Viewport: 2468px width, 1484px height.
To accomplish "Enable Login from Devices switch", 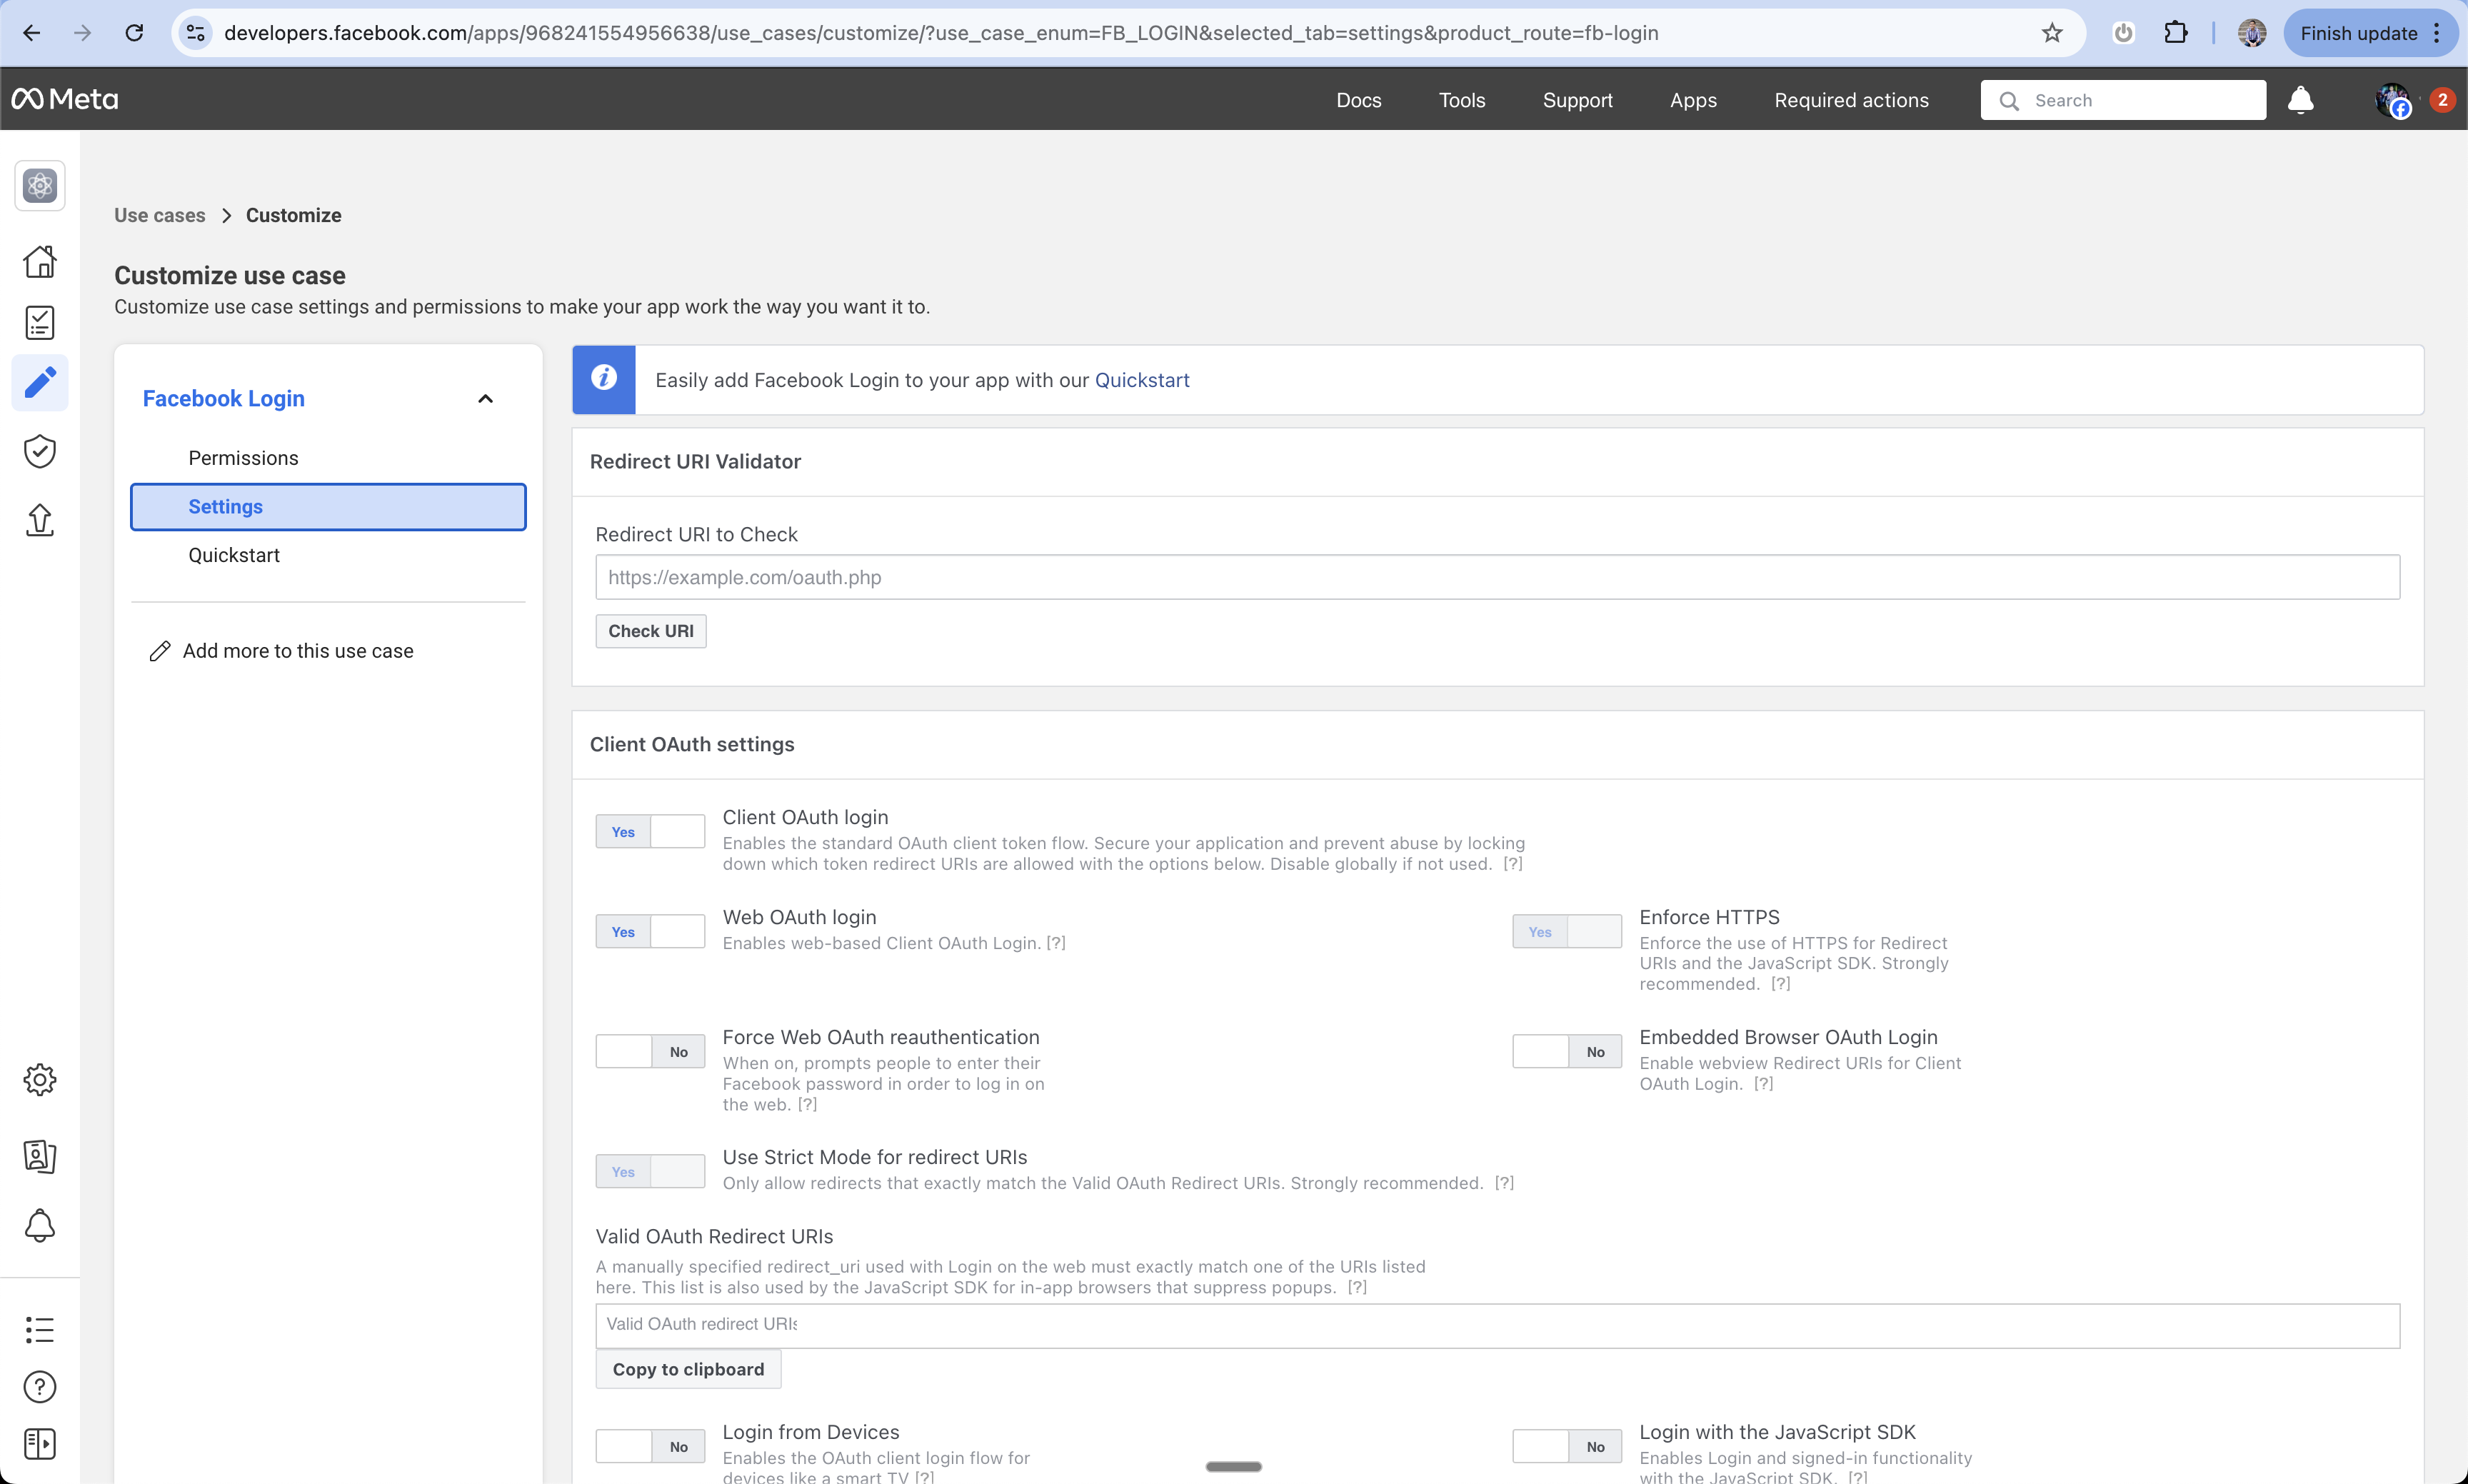I will point(650,1446).
